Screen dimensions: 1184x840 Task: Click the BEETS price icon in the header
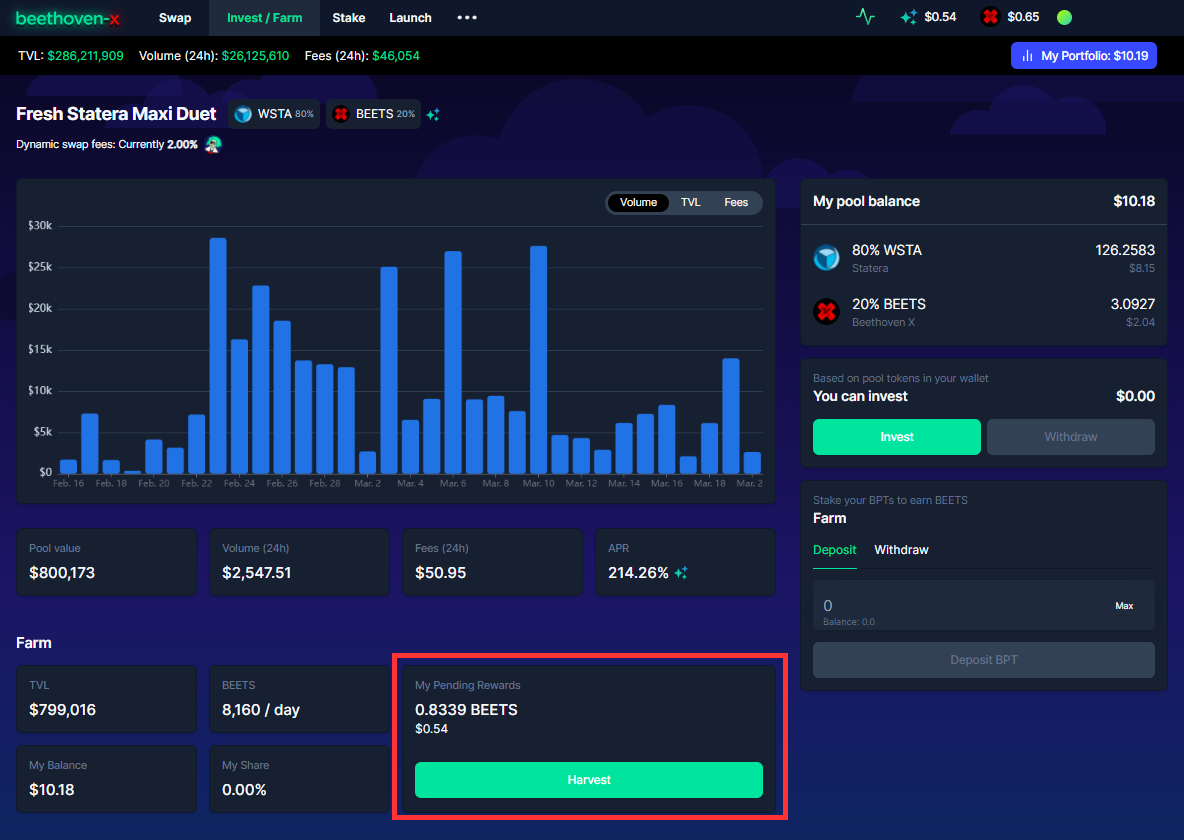coord(990,17)
